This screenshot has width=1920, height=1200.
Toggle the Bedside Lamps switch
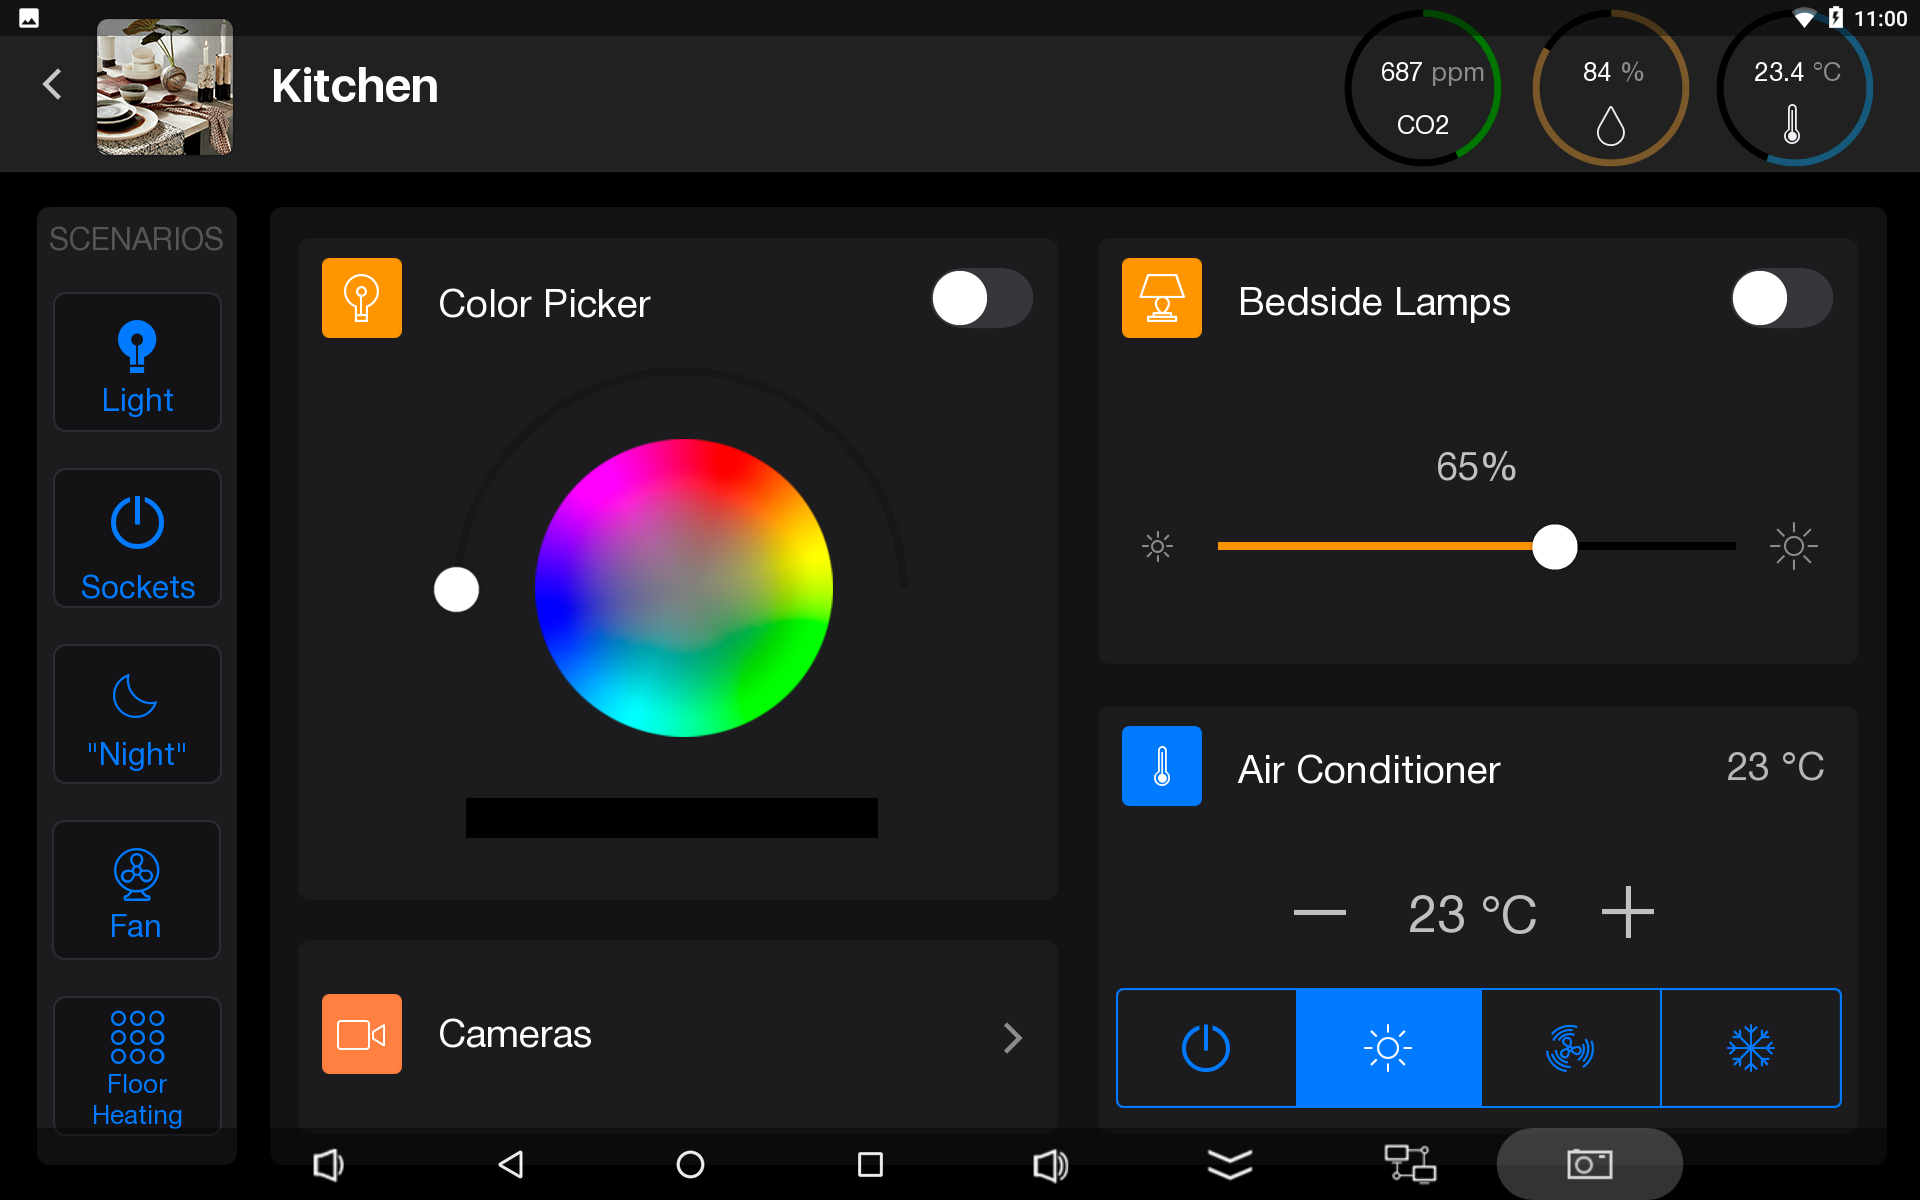(1781, 298)
